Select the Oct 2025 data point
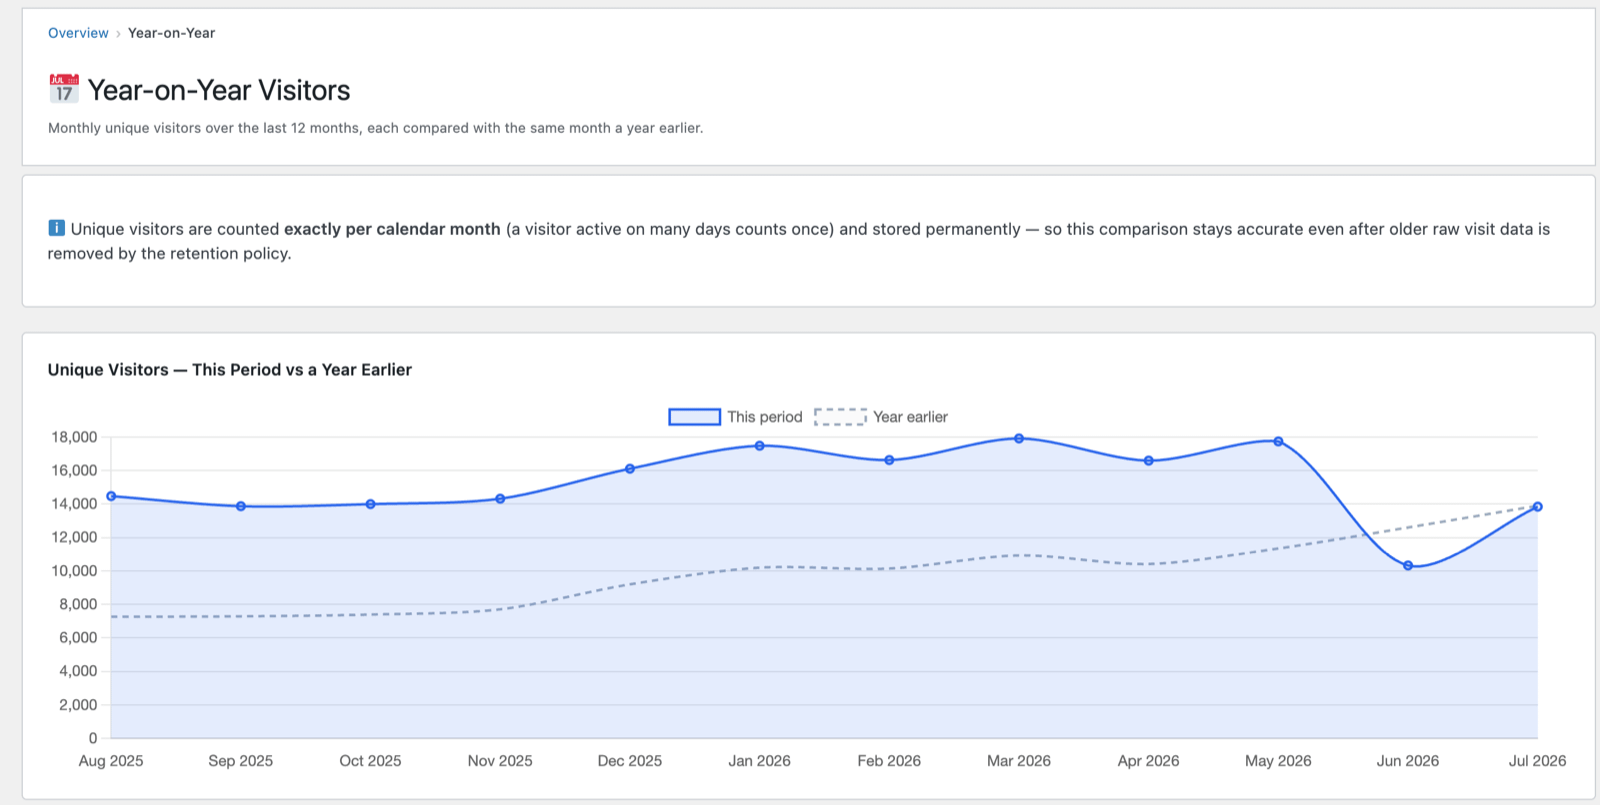This screenshot has height=805, width=1600. tap(371, 504)
